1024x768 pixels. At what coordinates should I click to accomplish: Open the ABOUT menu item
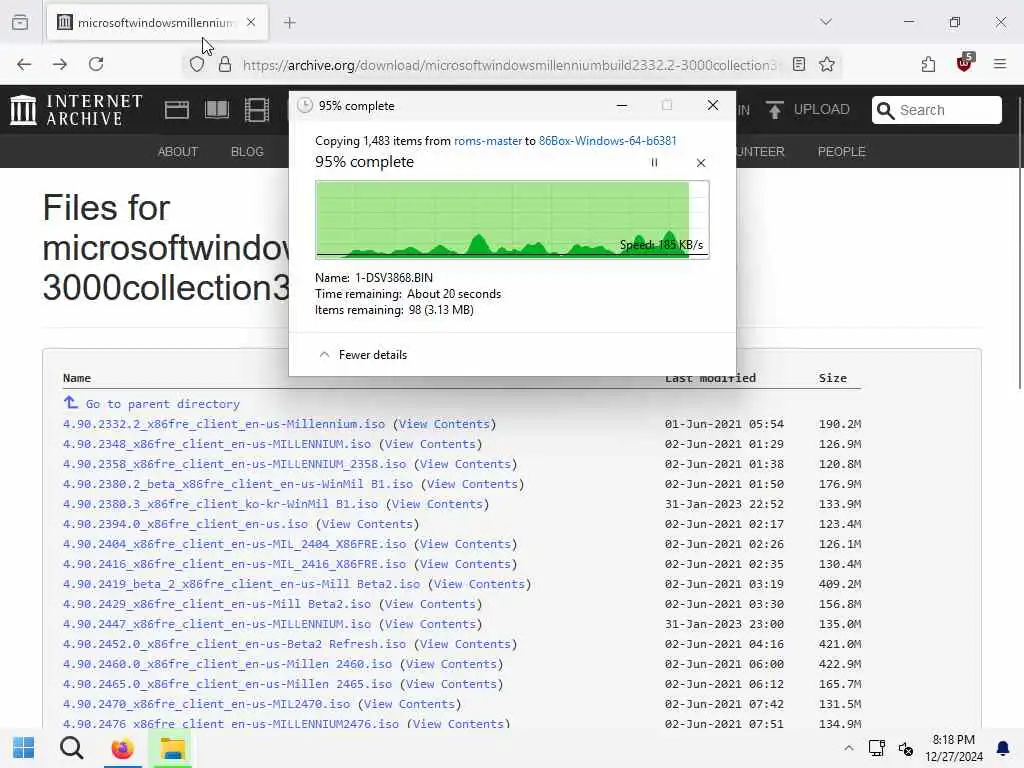(x=178, y=152)
